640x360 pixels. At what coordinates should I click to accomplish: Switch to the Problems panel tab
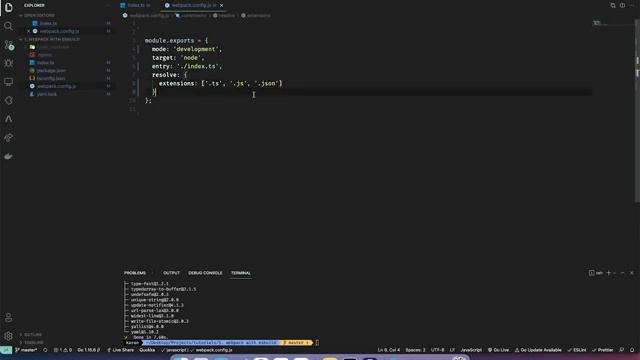135,273
